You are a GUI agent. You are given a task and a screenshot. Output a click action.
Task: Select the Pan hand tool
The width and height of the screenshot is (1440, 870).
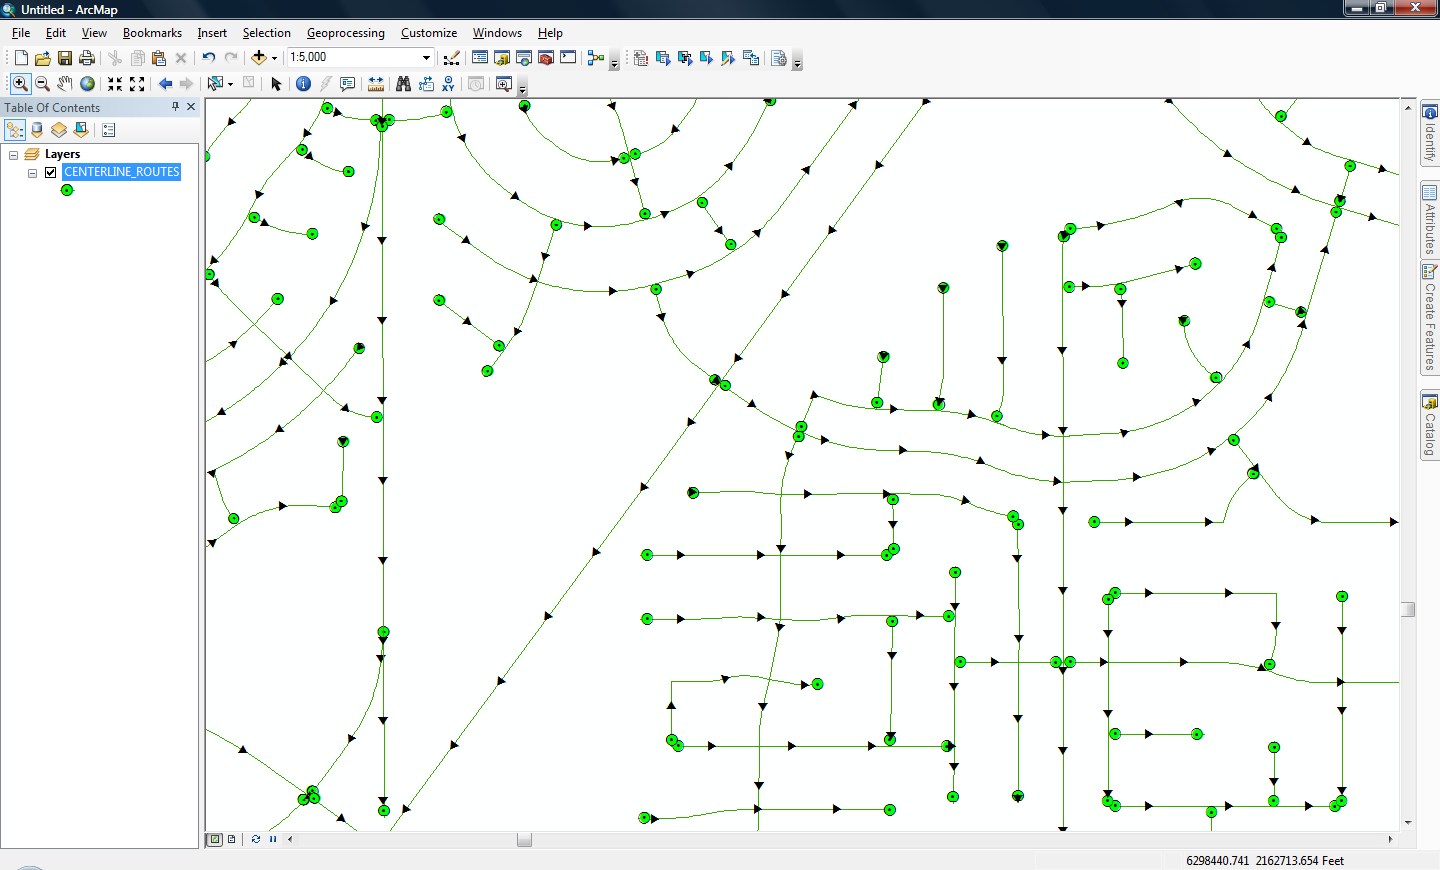tap(65, 84)
